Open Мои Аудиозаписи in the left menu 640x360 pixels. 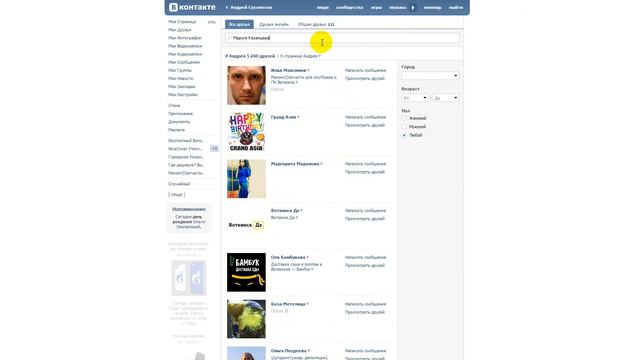[185, 54]
